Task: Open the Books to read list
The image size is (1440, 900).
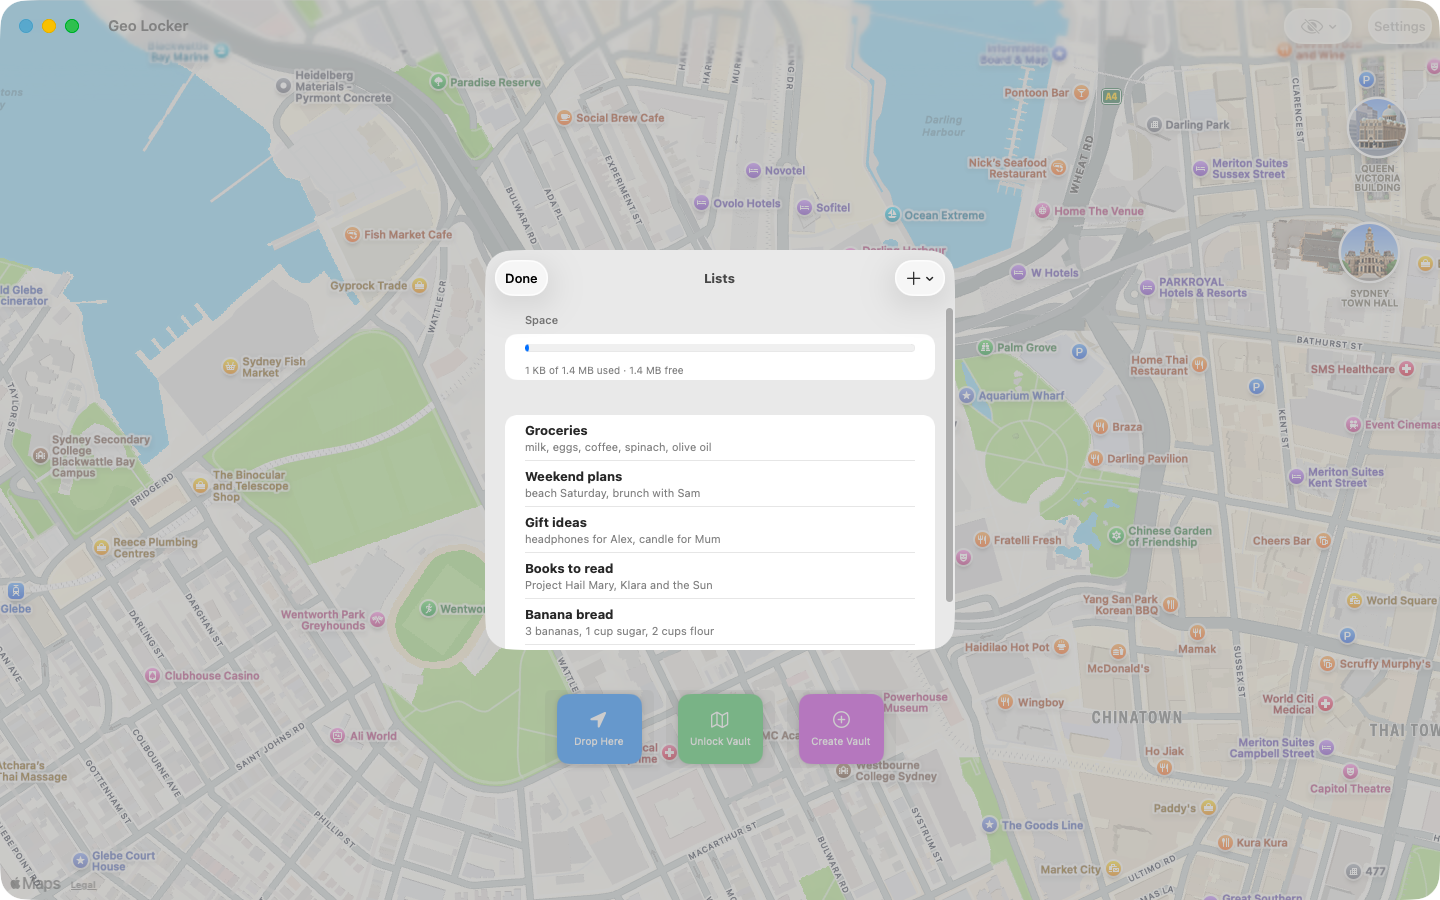Action: (x=720, y=576)
